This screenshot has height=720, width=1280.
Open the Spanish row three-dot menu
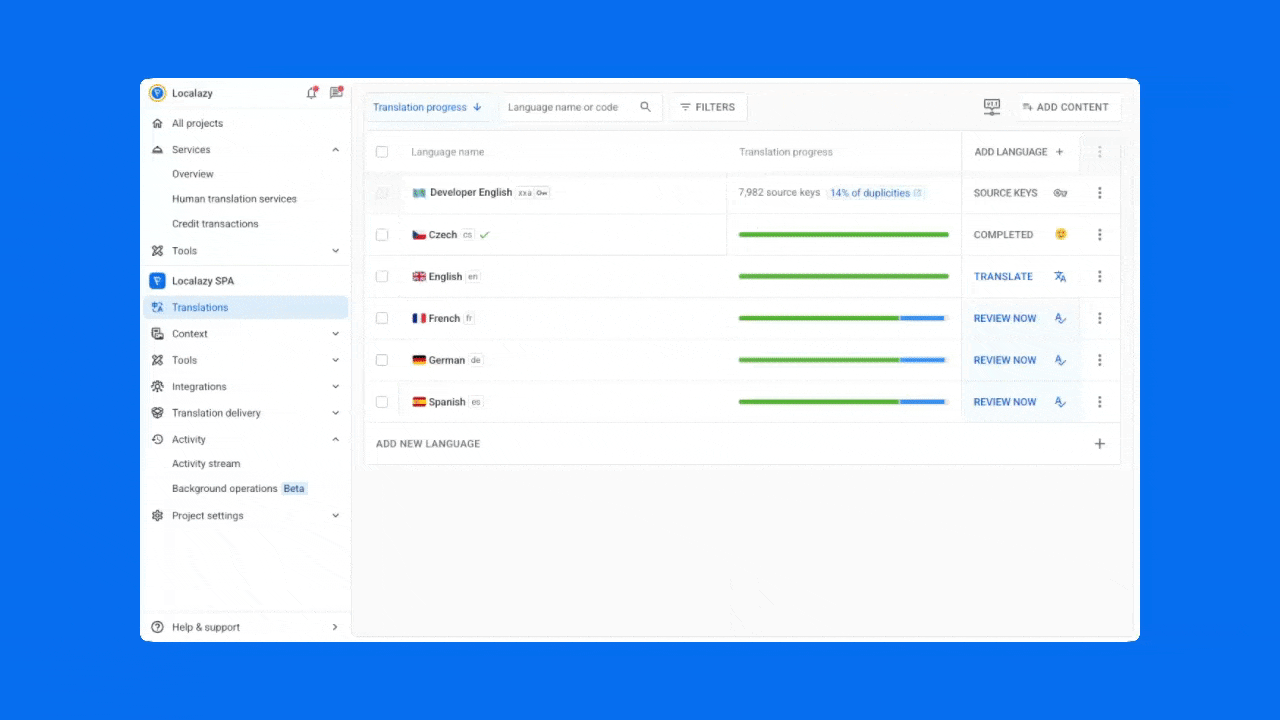click(x=1100, y=402)
